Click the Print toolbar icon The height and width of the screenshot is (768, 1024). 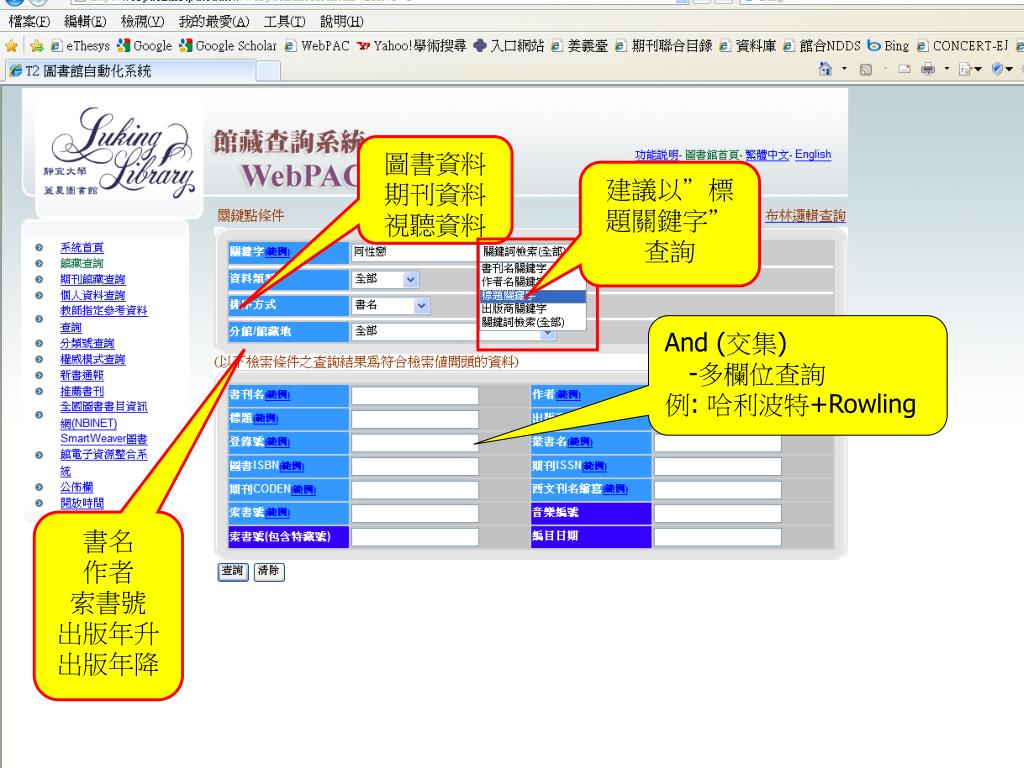pos(927,69)
